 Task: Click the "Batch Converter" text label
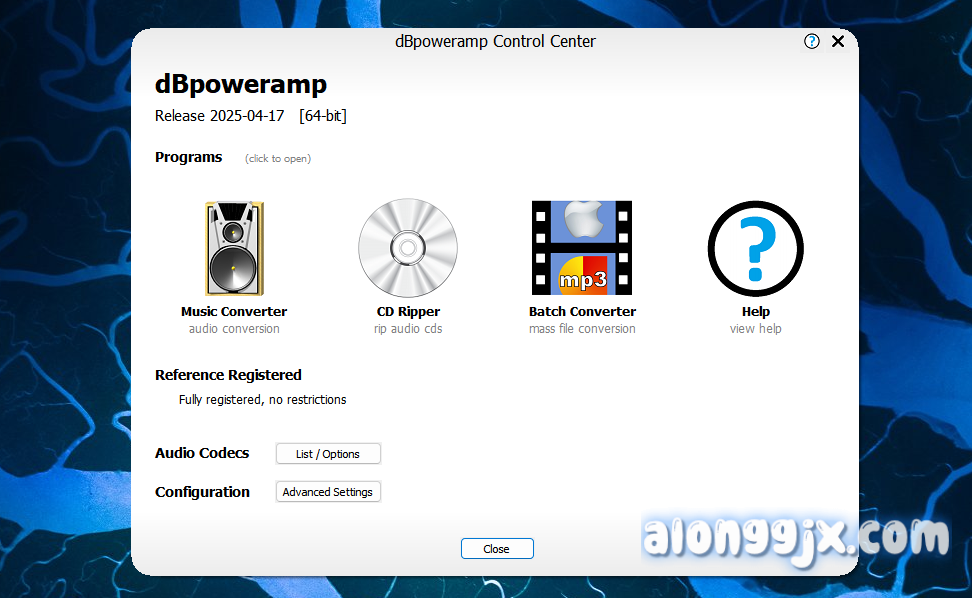pyautogui.click(x=582, y=311)
